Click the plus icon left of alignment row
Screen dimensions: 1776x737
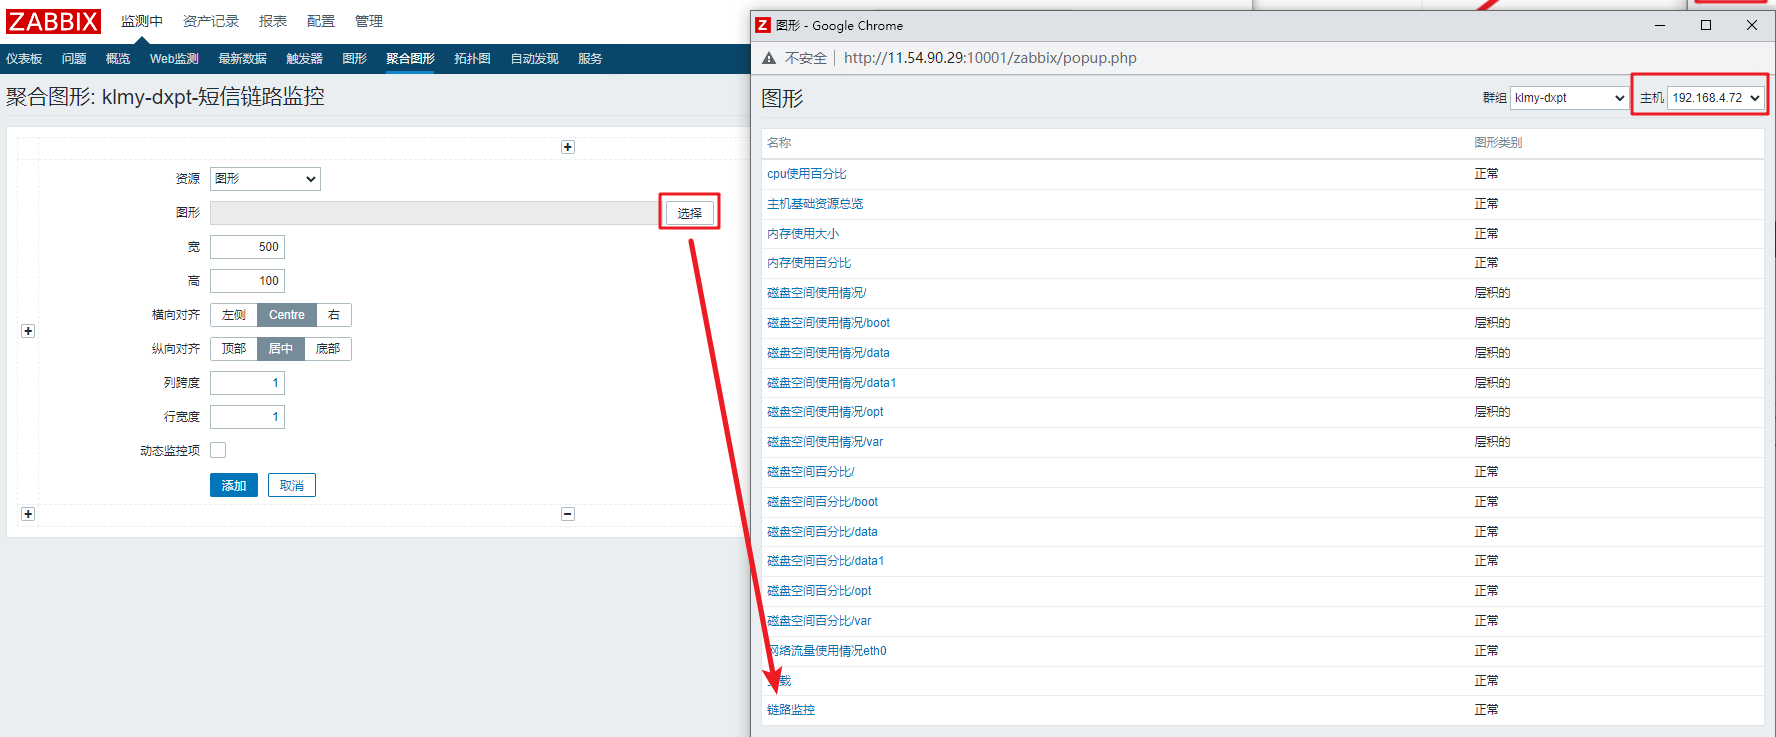pyautogui.click(x=28, y=331)
